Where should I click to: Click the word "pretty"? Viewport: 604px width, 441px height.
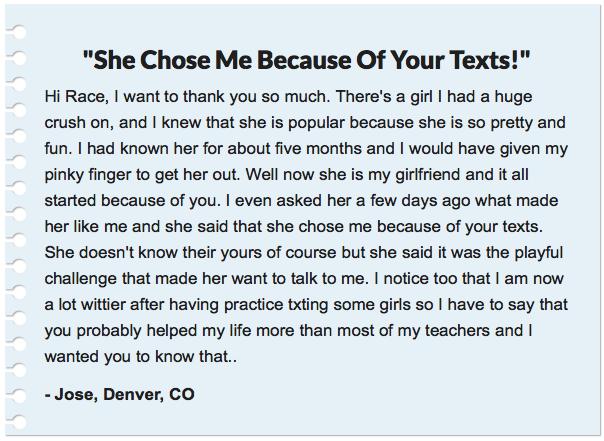[516, 124]
